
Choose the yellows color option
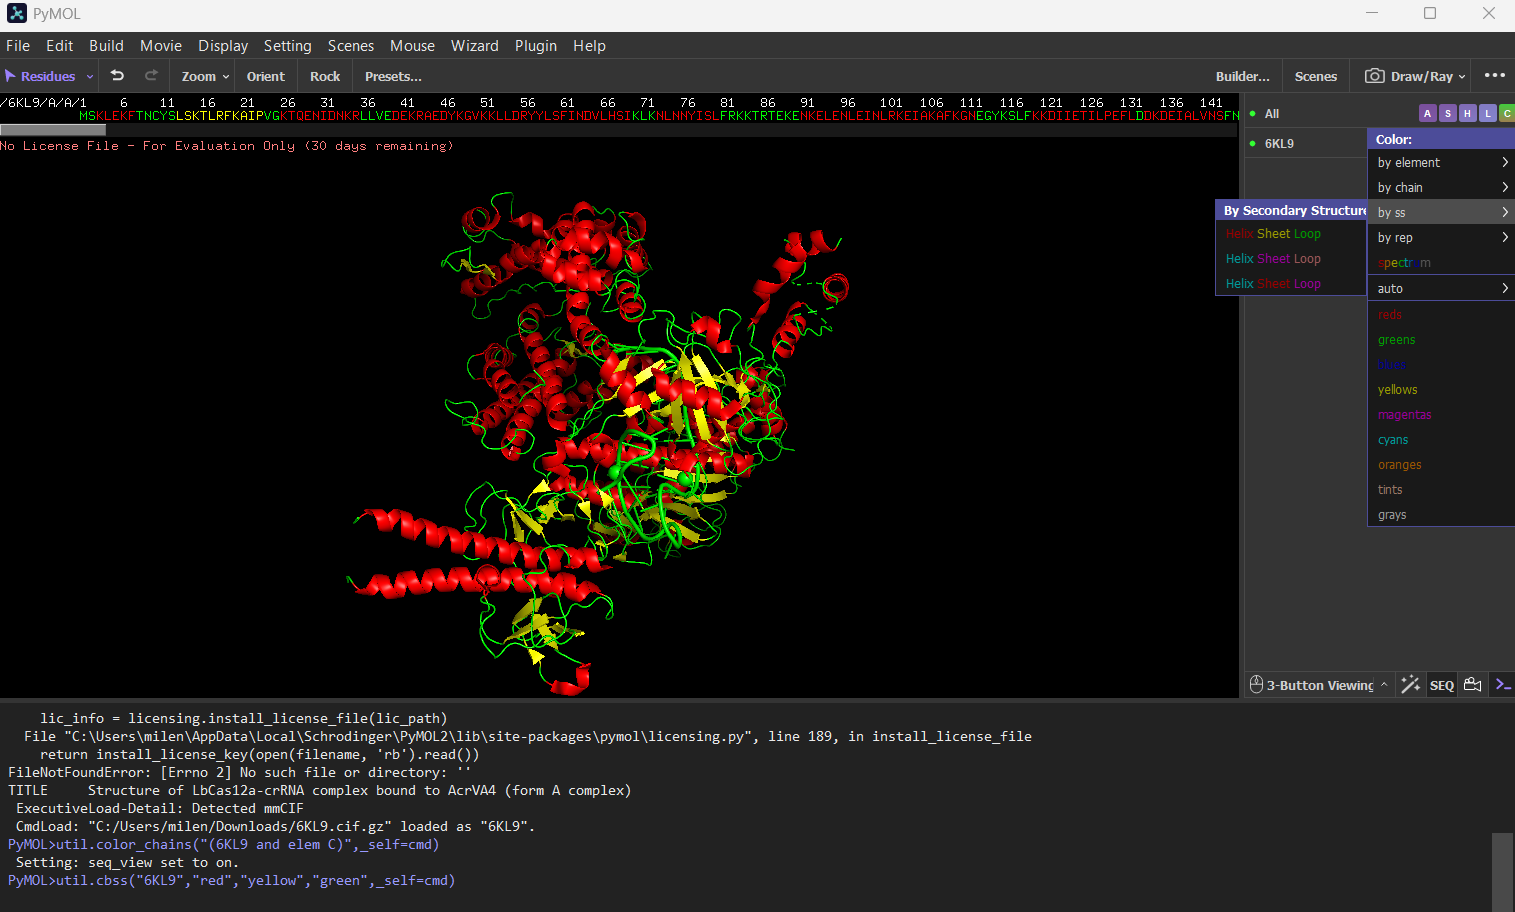[1397, 390]
